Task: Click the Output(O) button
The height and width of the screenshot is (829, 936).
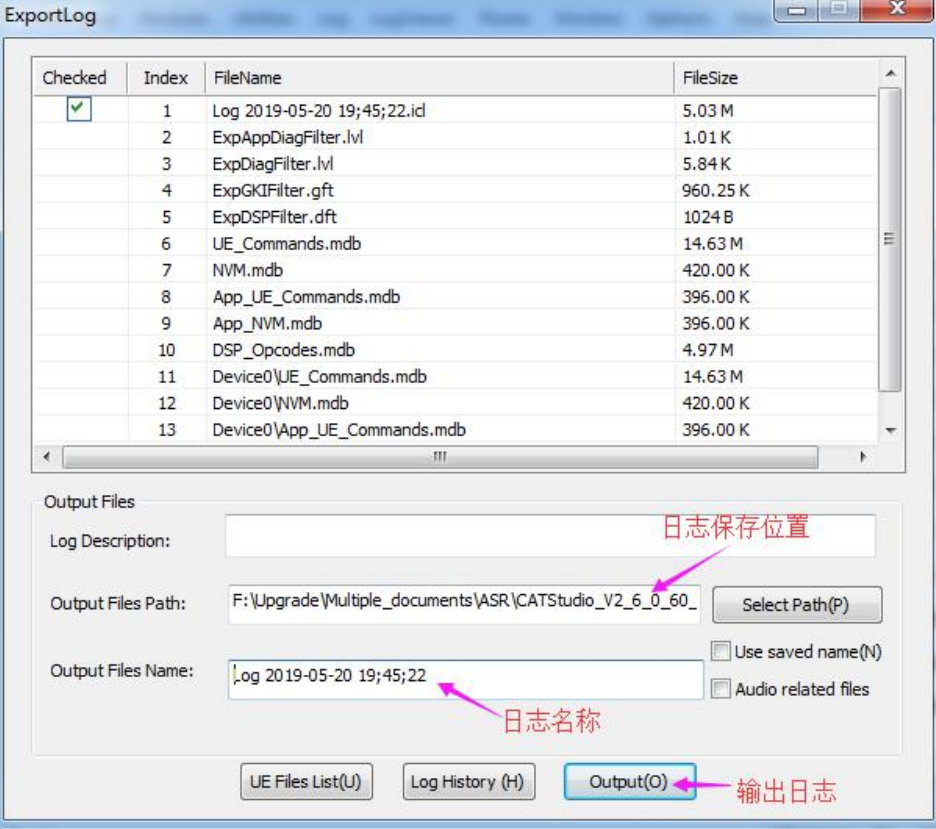Action: [x=628, y=782]
